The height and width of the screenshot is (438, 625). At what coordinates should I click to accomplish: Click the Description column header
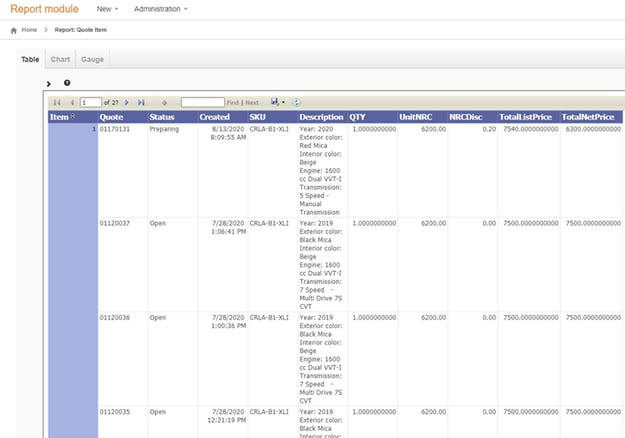coord(321,117)
